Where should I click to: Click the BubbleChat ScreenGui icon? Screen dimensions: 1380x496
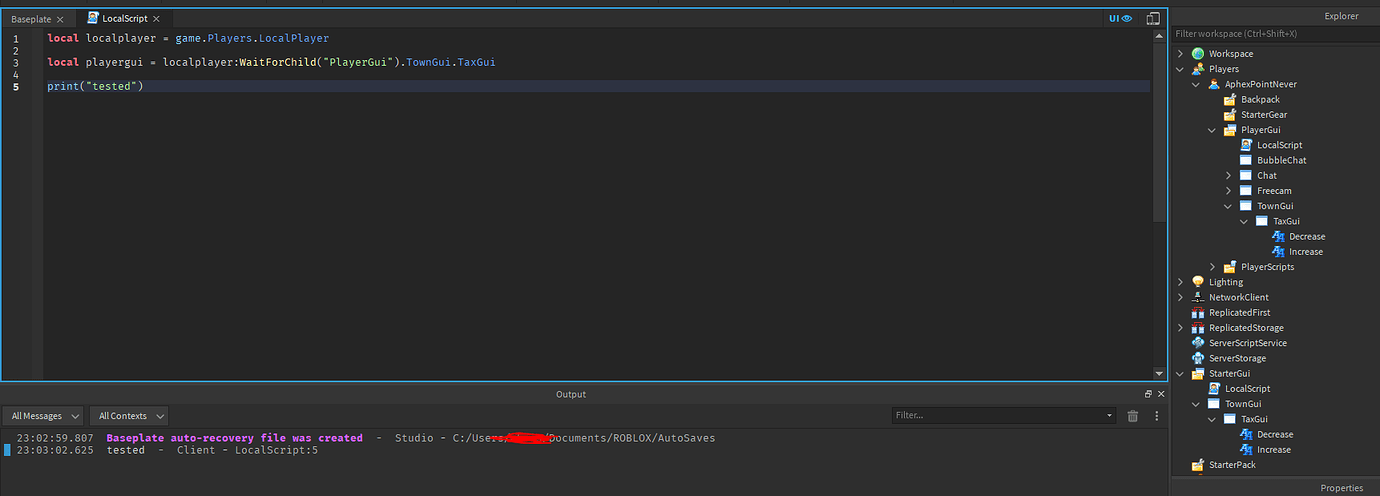1246,160
